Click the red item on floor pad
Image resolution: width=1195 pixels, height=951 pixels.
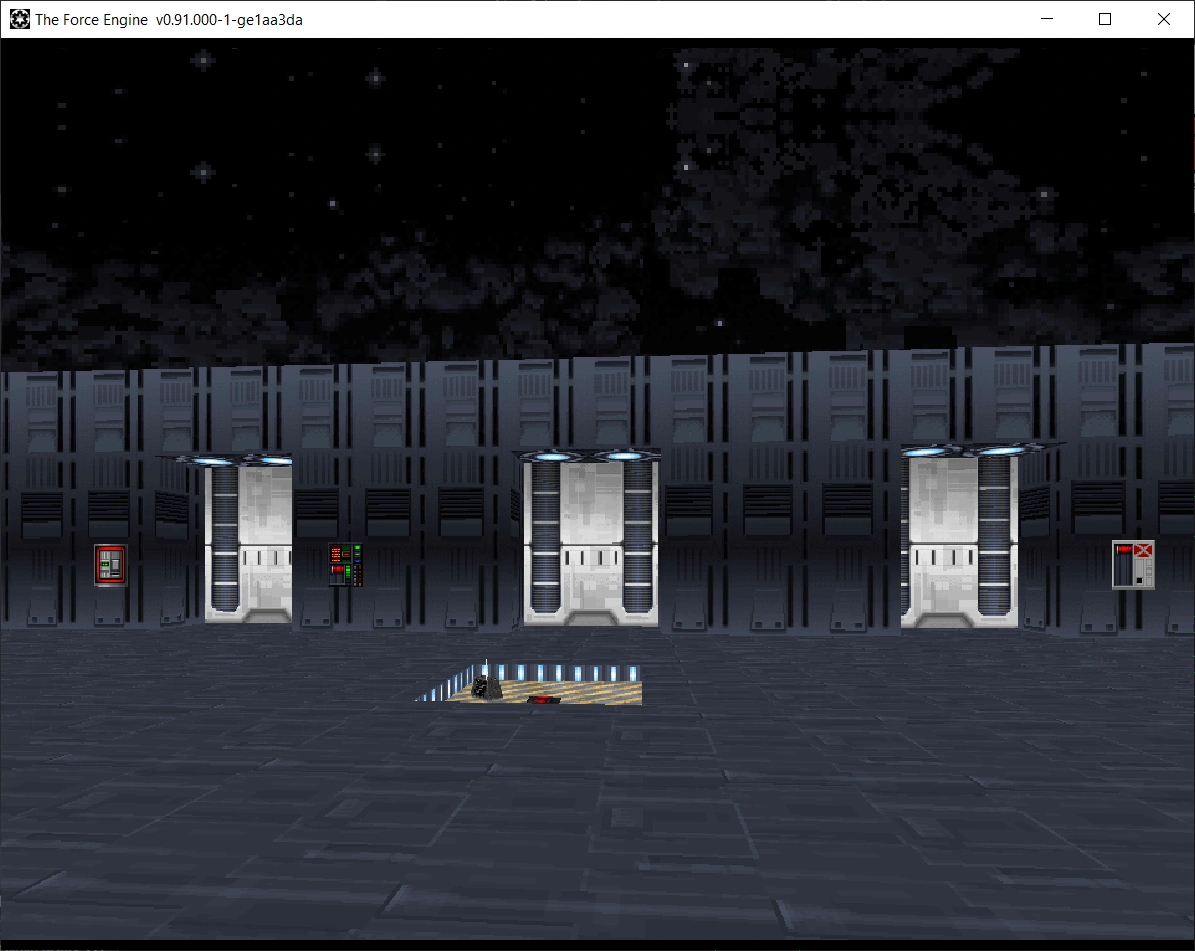(544, 699)
